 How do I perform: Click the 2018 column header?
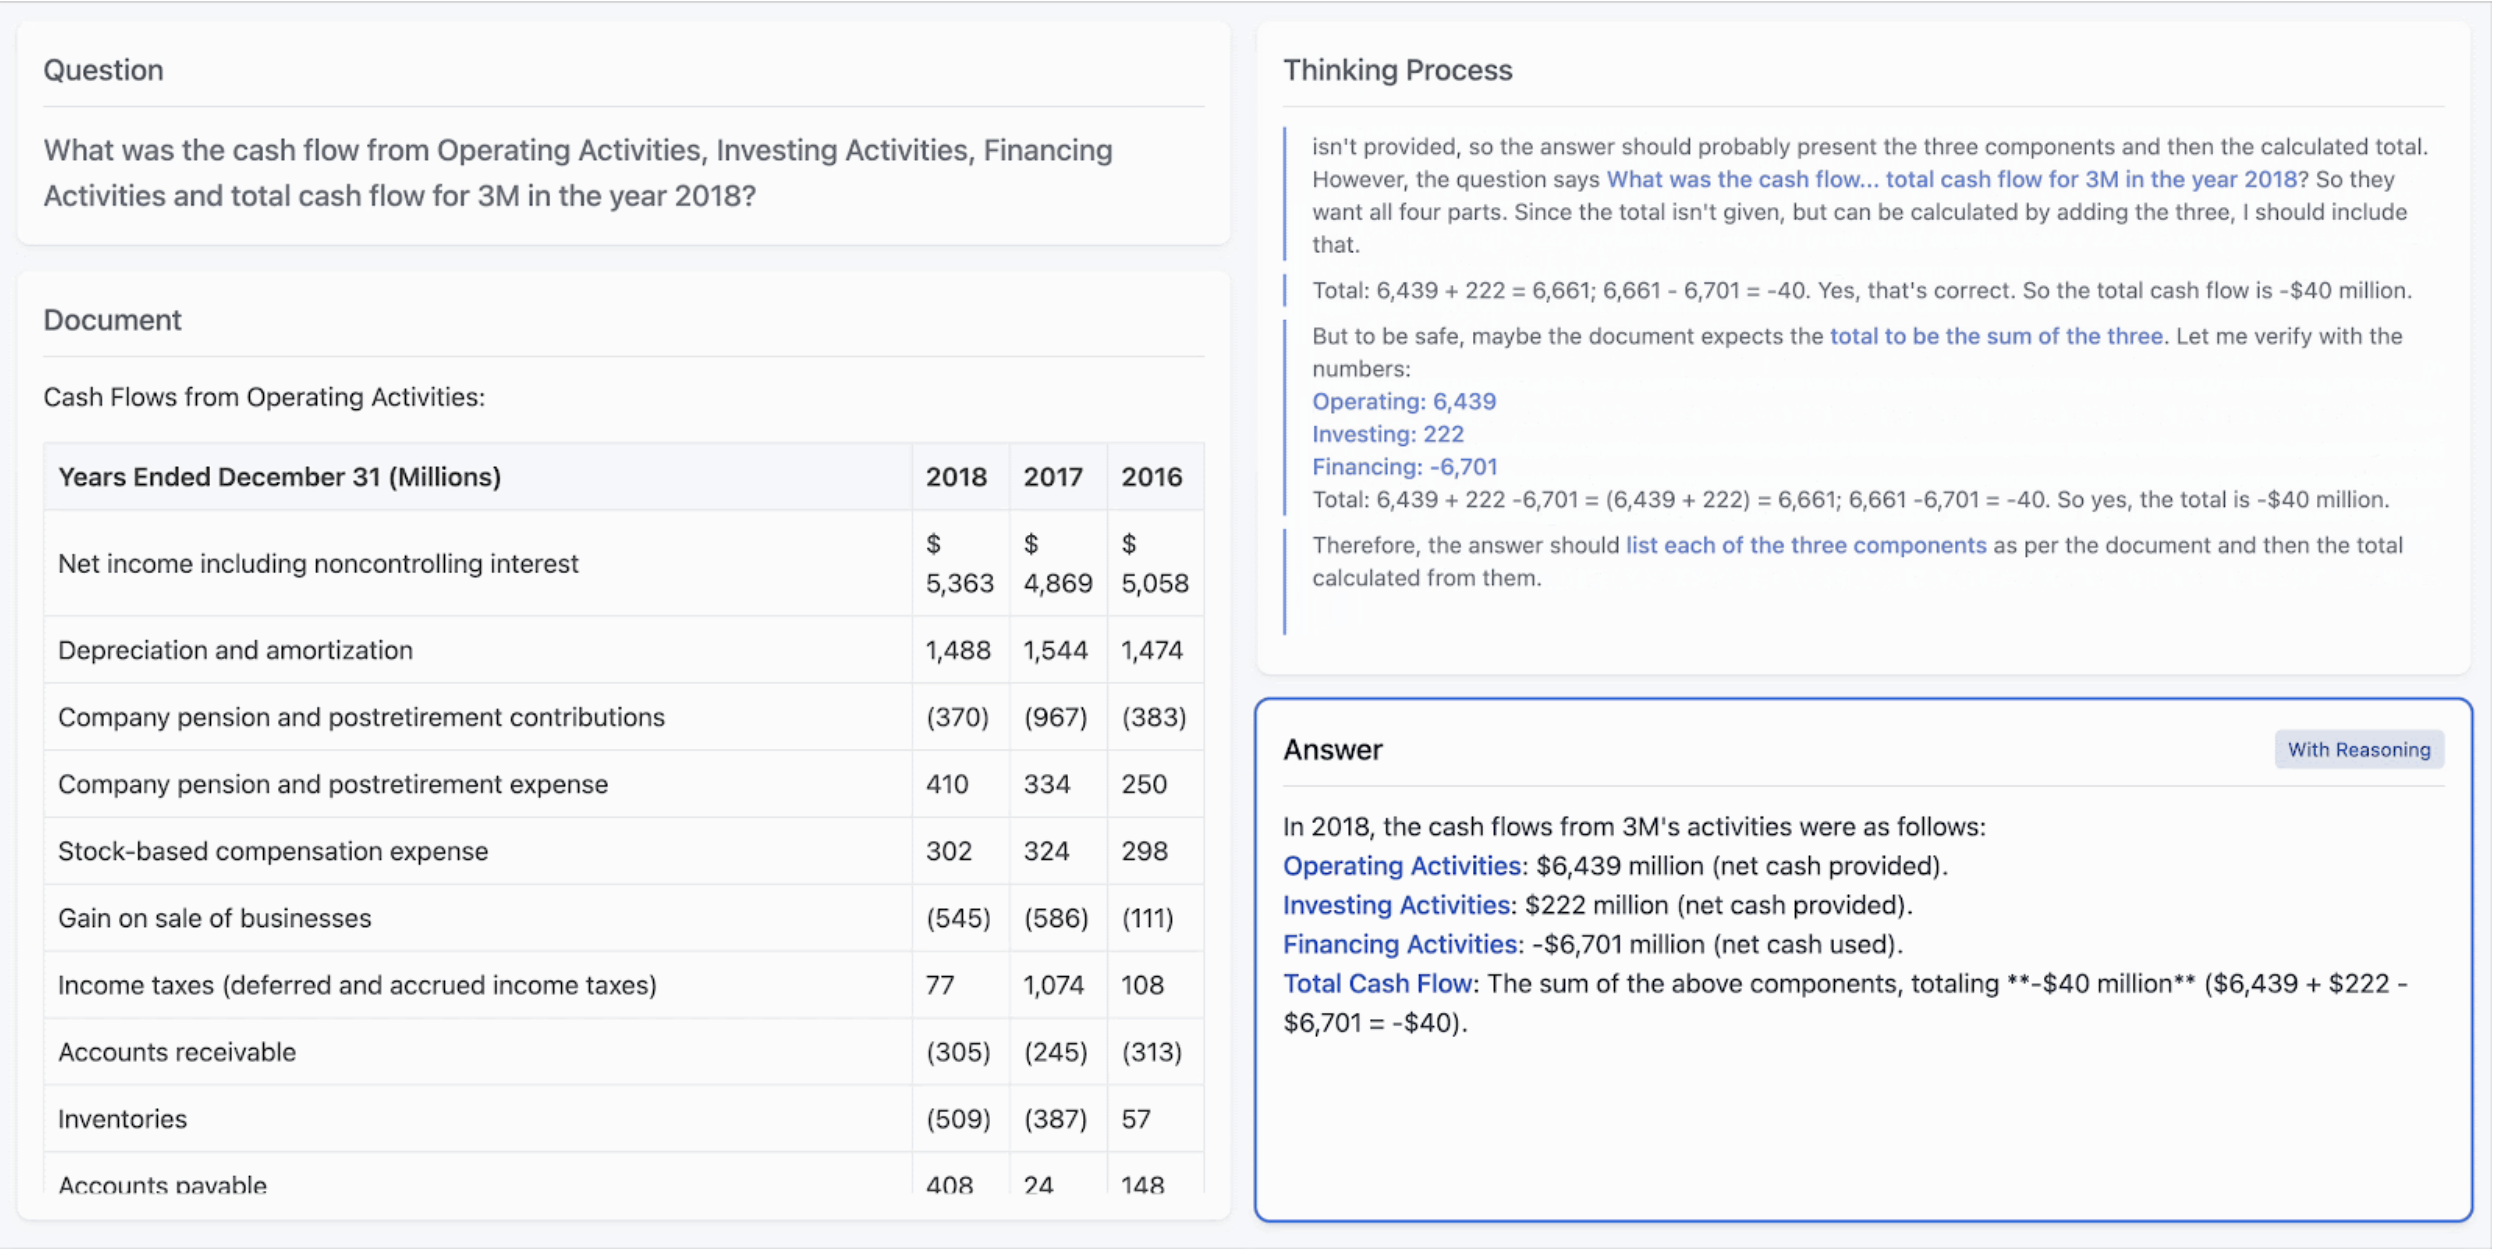pos(958,478)
